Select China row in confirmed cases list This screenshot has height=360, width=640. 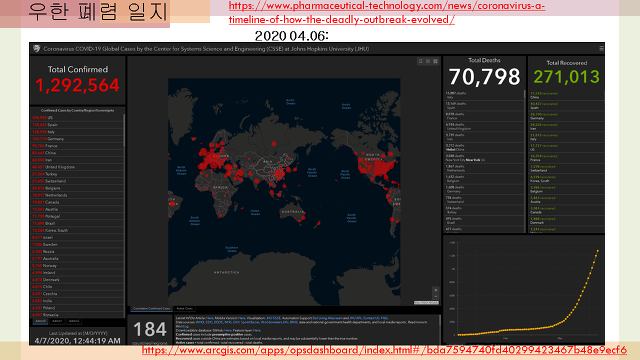click(x=77, y=153)
